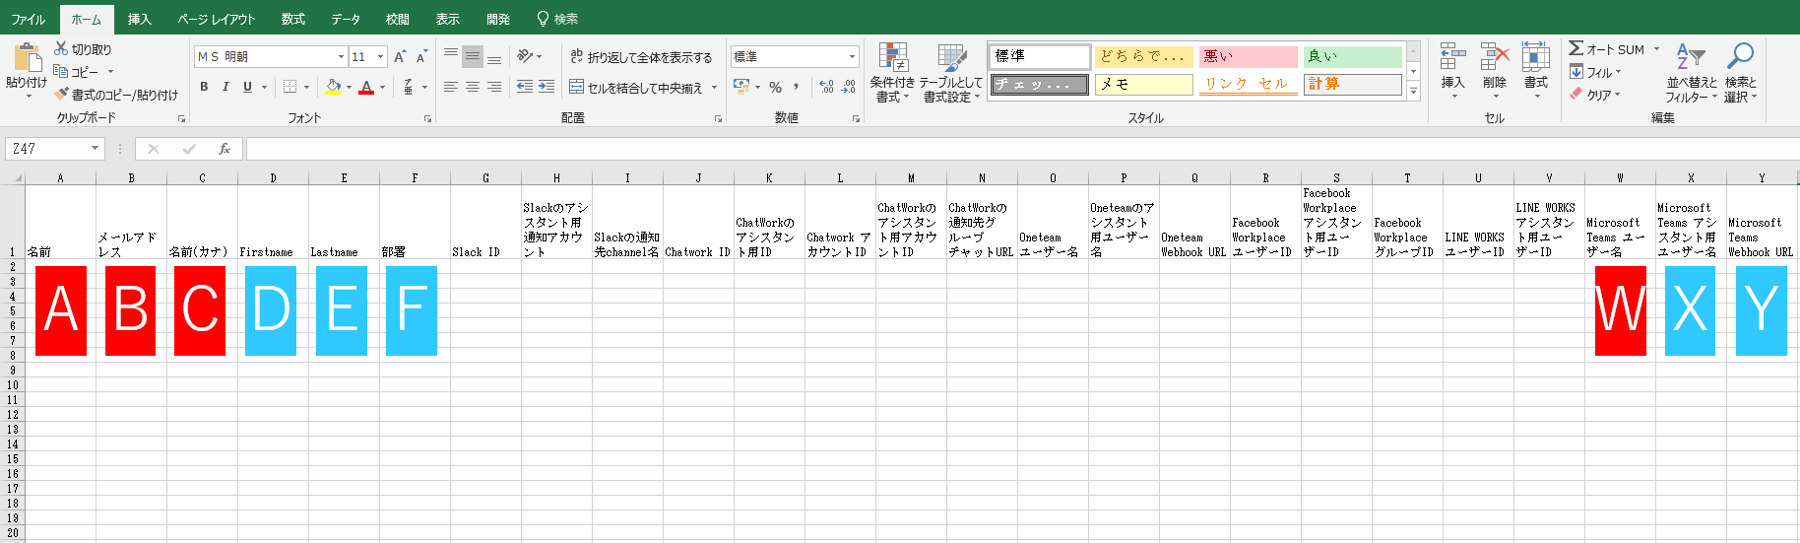The image size is (1800, 543).
Task: Click the フィル fill button
Action: click(1596, 72)
